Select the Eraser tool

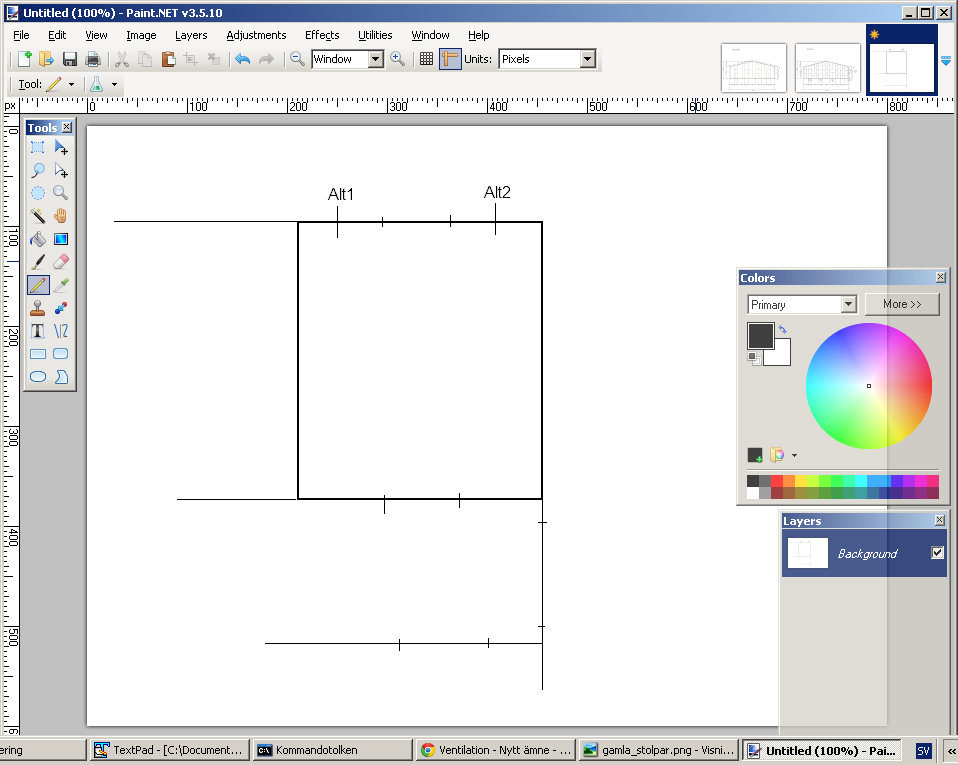click(x=60, y=262)
